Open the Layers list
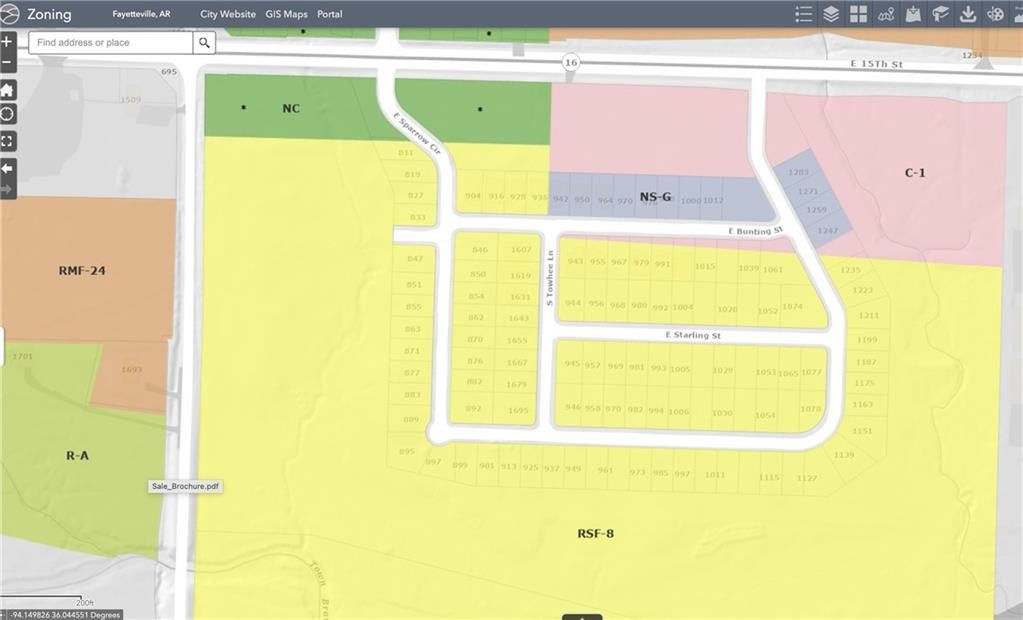Viewport: 1023px width, 620px height. (x=833, y=14)
